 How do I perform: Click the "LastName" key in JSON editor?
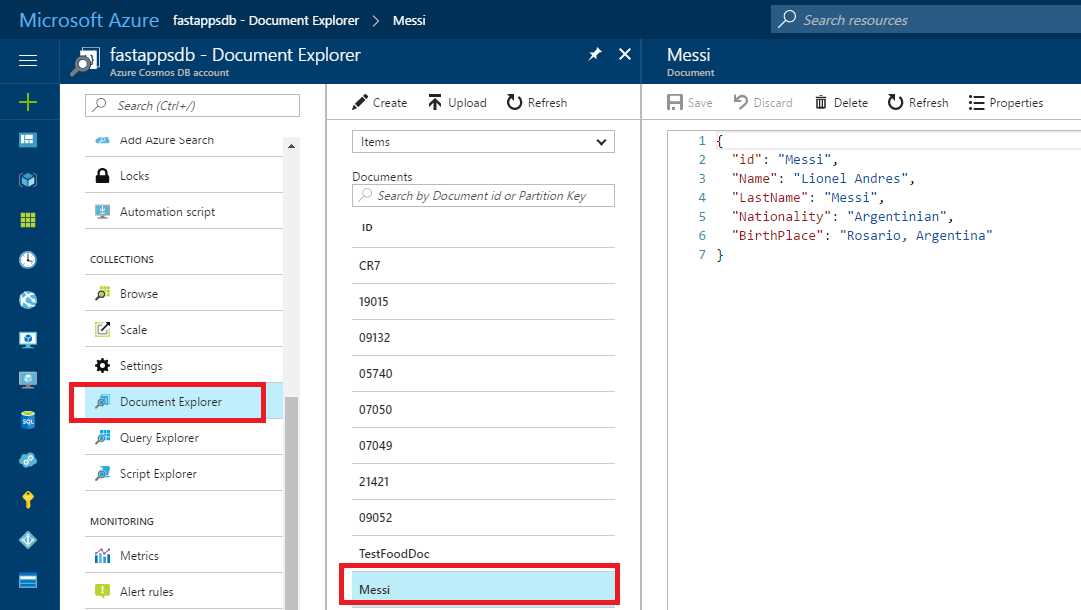pyautogui.click(x=769, y=198)
